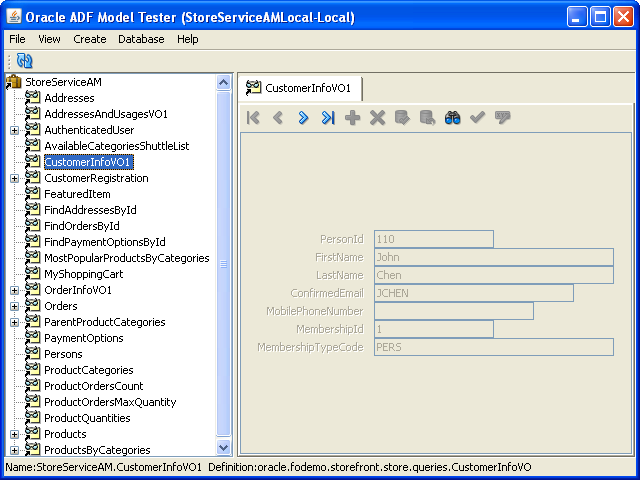Select ProductOrdersMaxQuantity in the tree

click(x=110, y=402)
